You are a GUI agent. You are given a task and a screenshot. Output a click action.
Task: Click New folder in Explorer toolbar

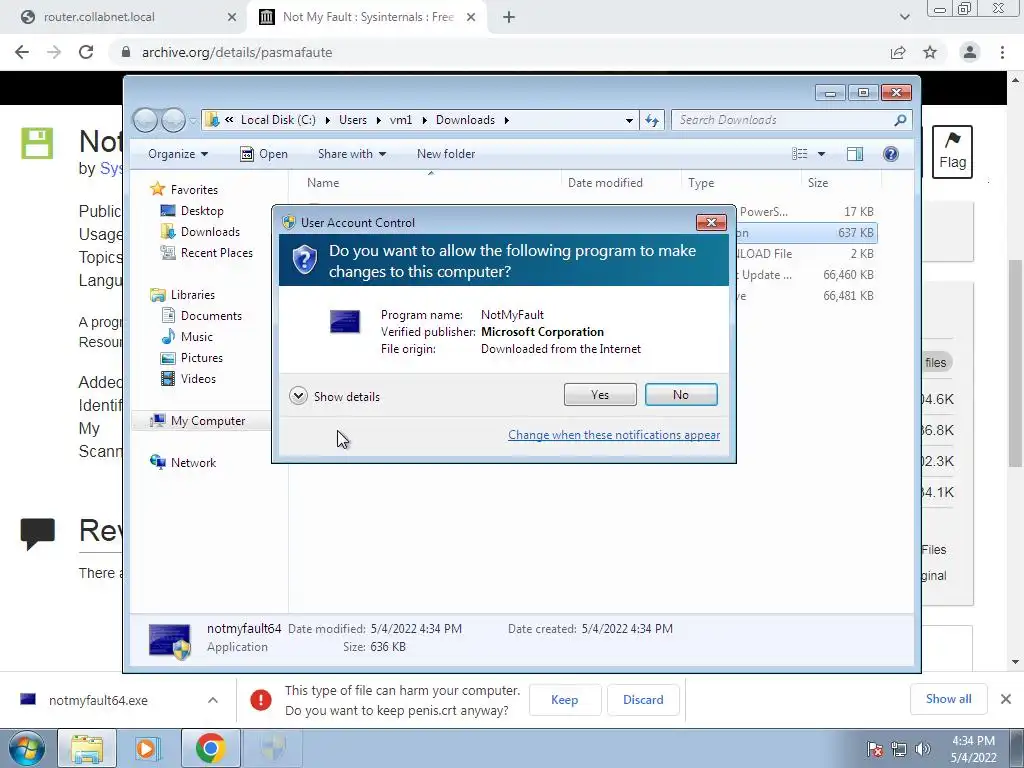446,154
